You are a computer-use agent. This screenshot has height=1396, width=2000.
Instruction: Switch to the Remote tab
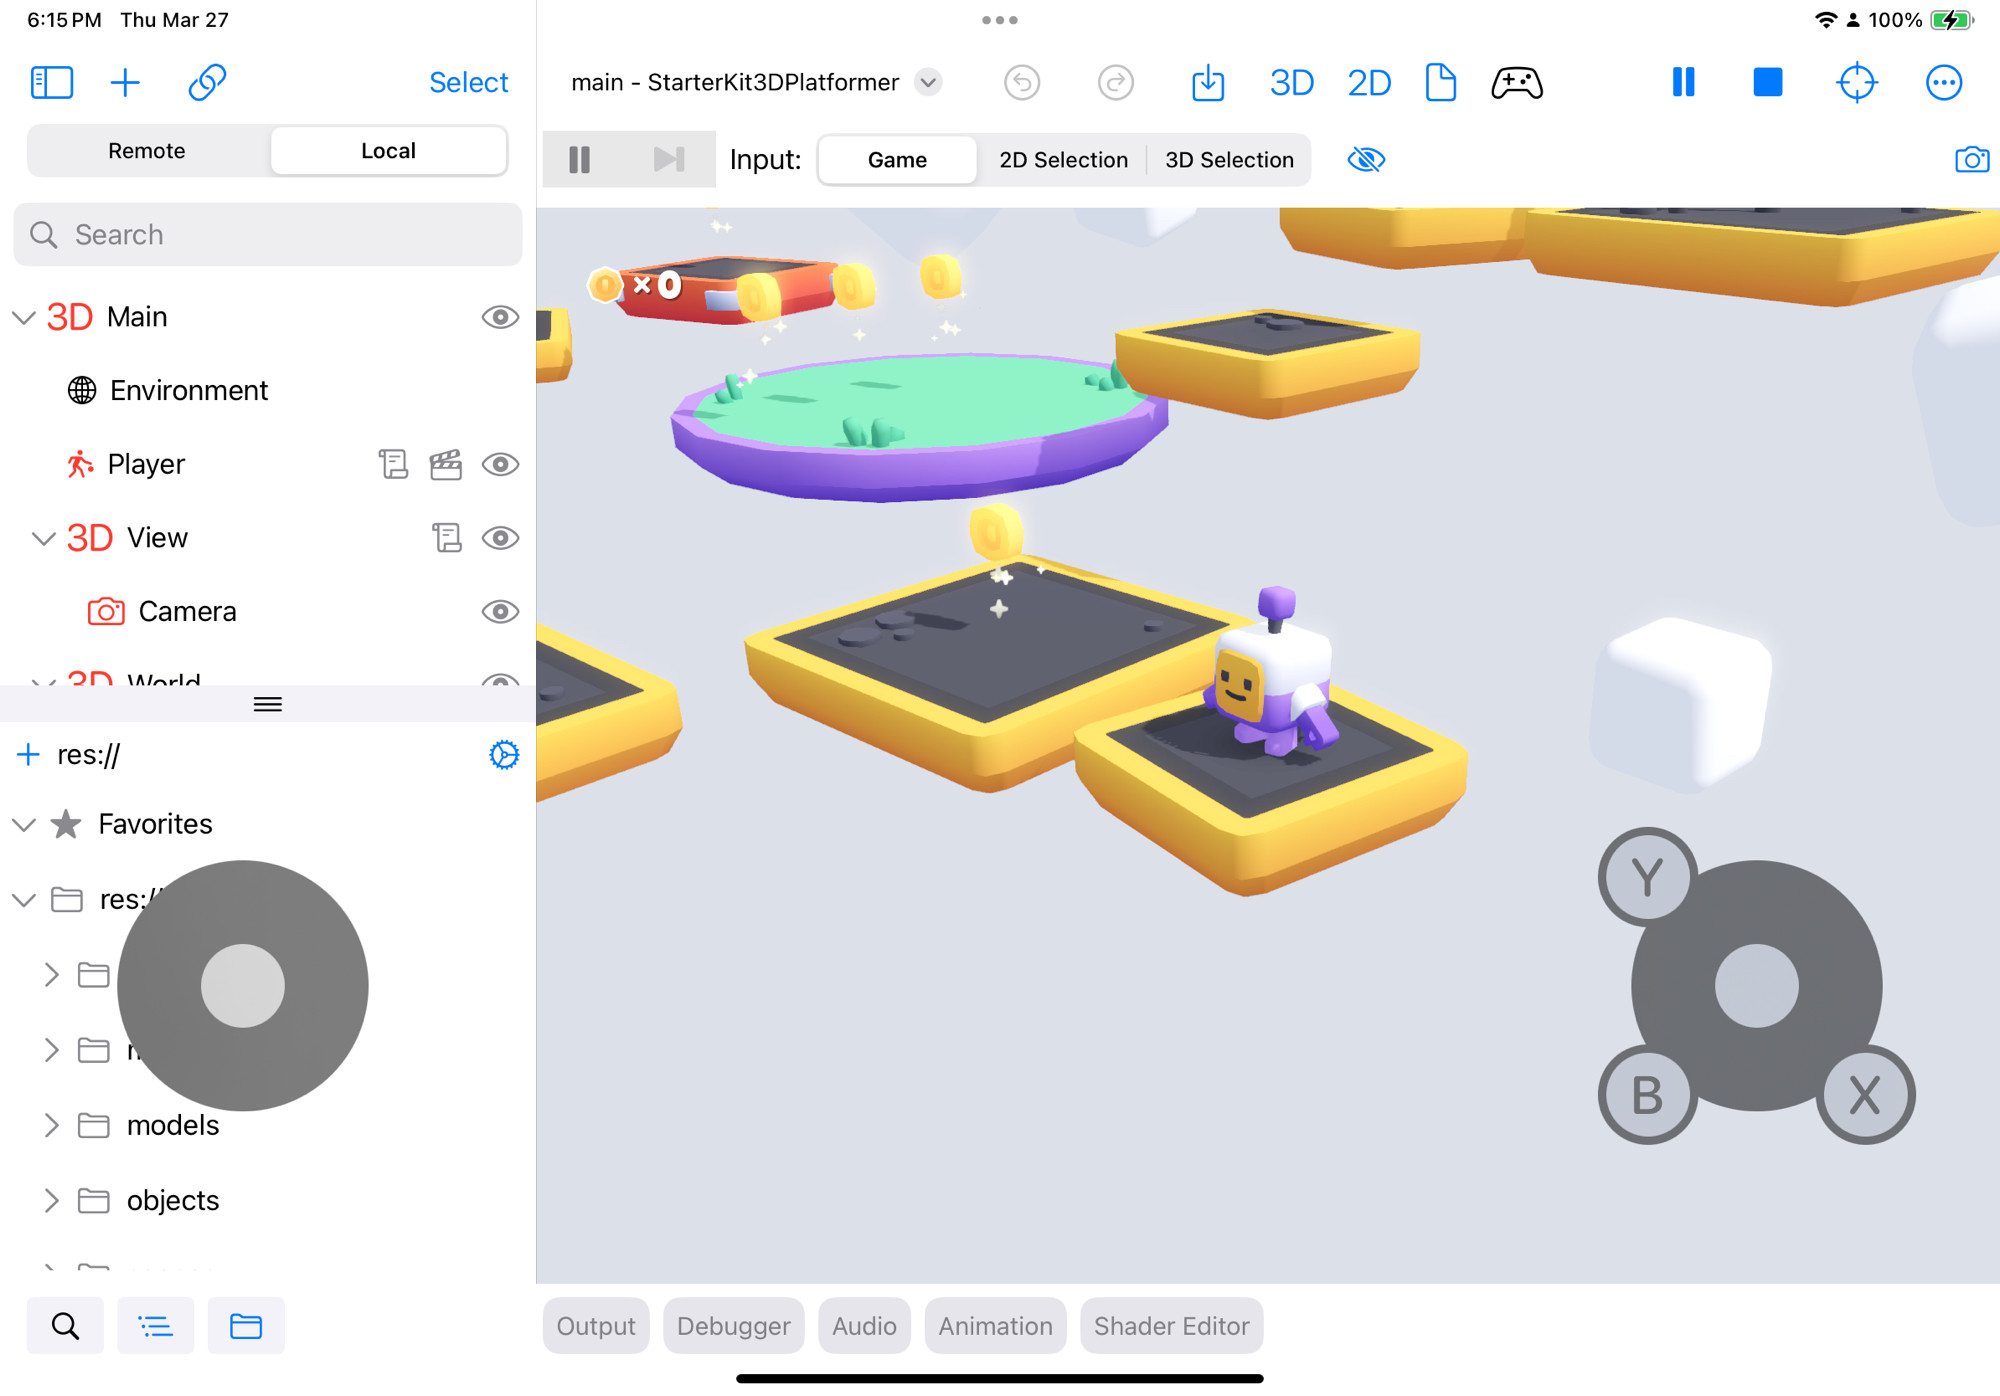pos(147,151)
